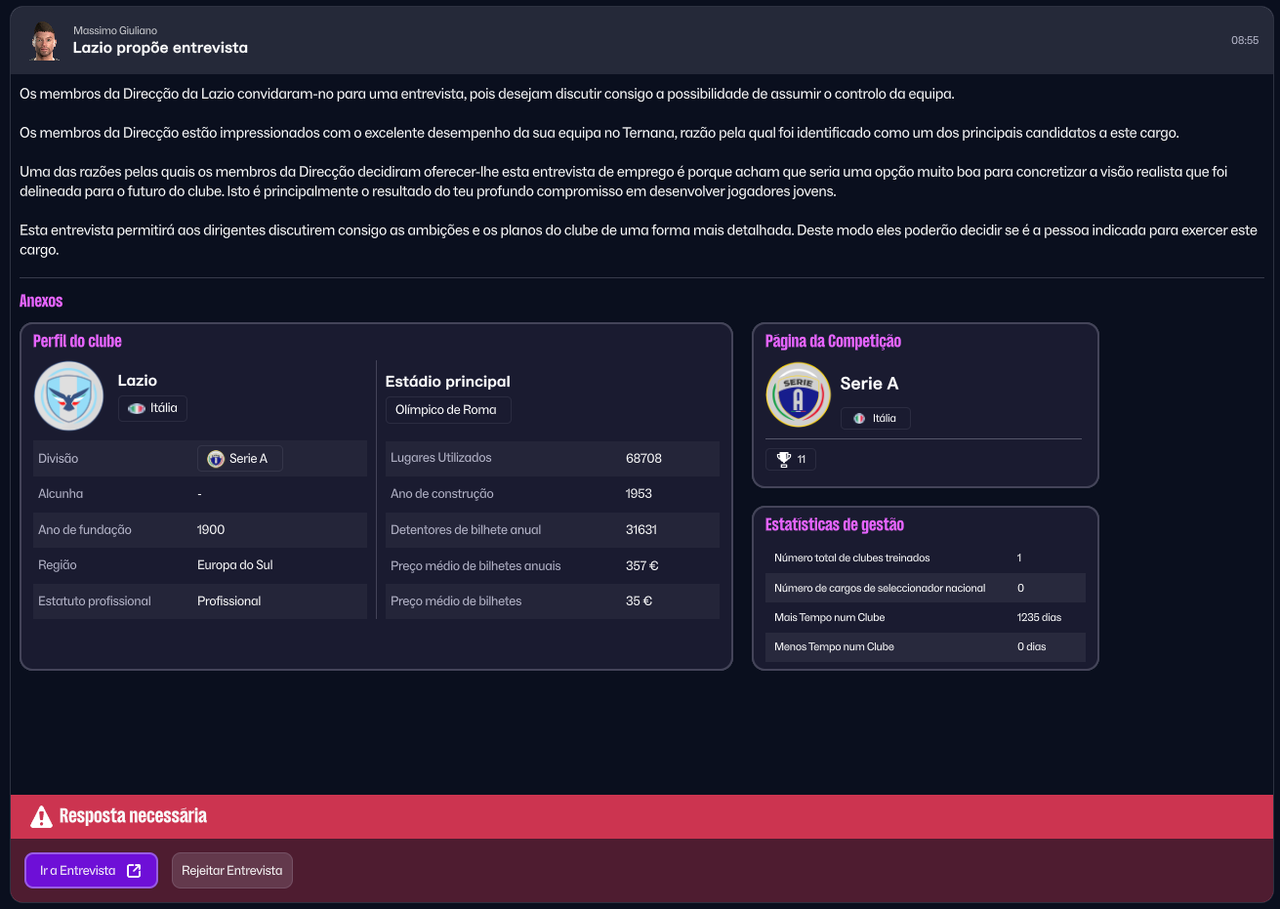Click the warning triangle icon
This screenshot has height=909, width=1280.
pos(41,817)
